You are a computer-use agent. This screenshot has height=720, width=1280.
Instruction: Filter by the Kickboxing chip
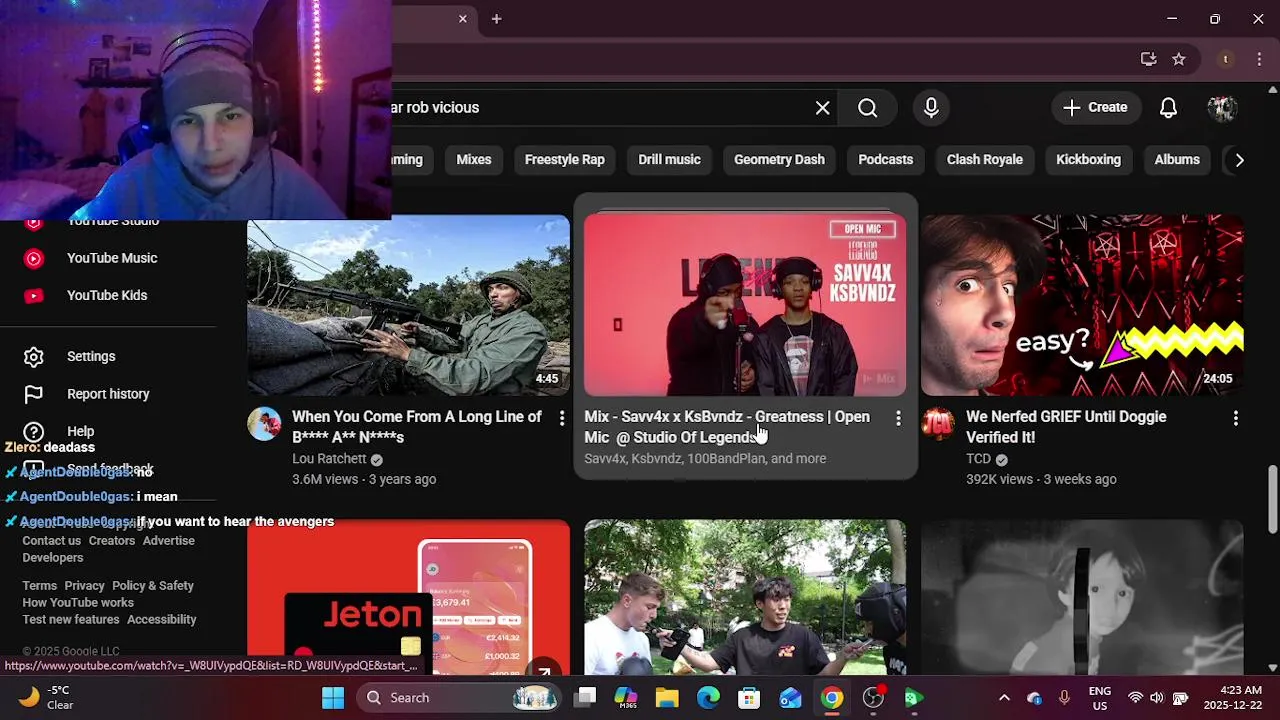point(1088,159)
